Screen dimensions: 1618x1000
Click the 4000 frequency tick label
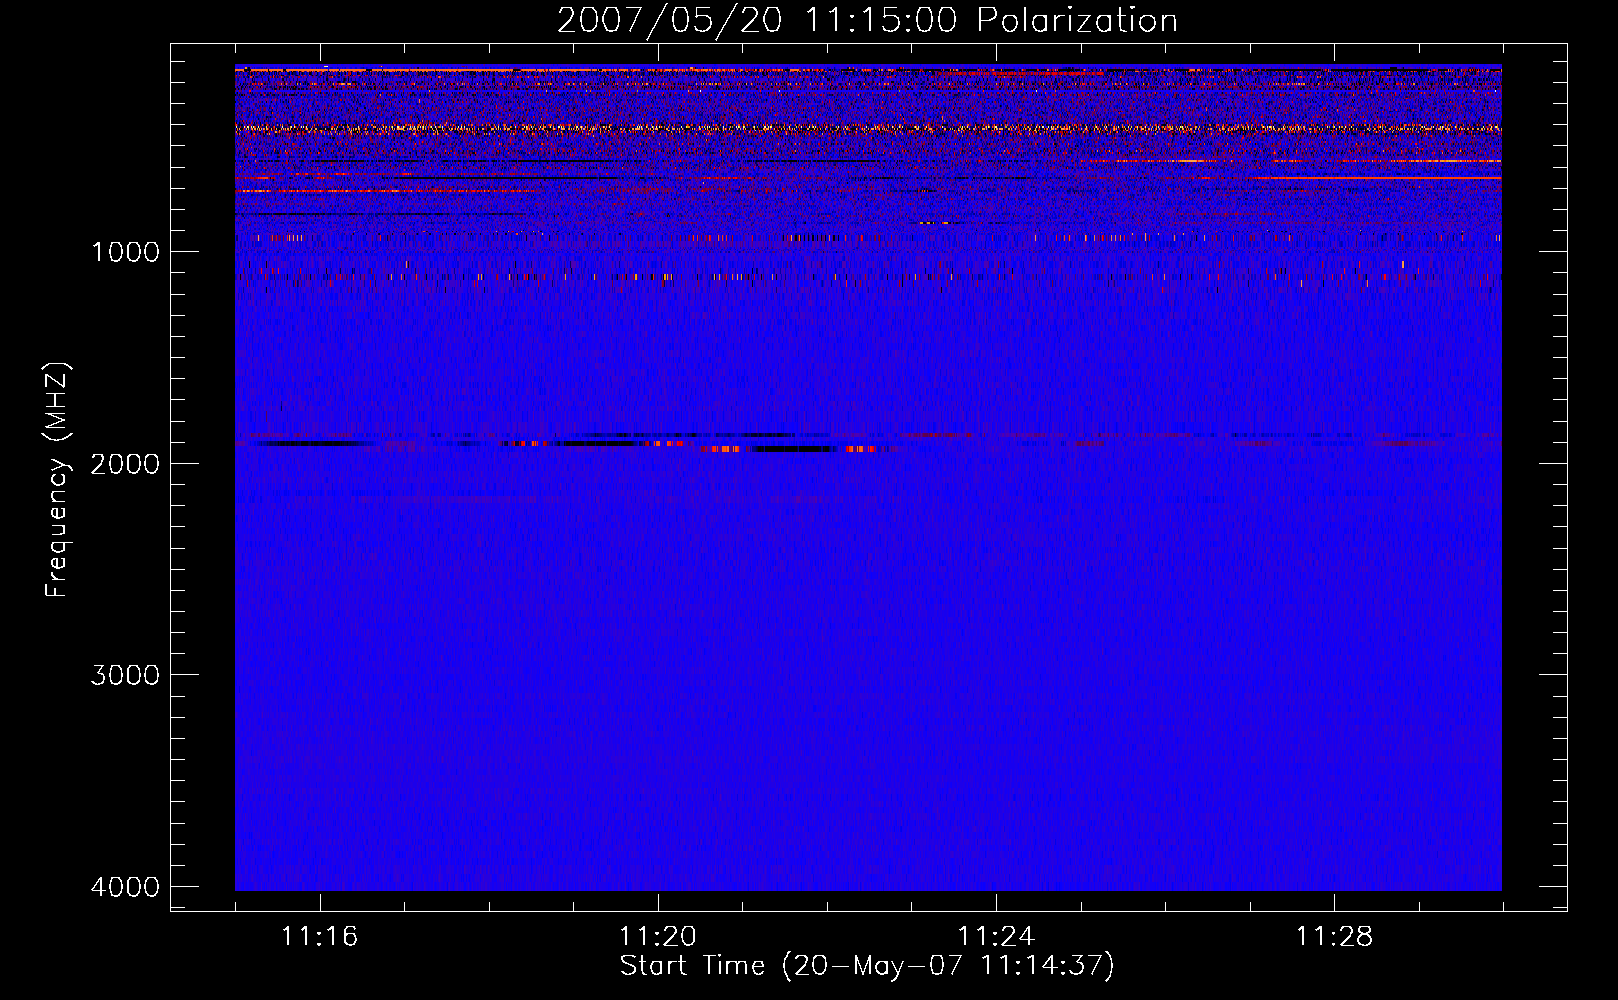pyautogui.click(x=125, y=887)
